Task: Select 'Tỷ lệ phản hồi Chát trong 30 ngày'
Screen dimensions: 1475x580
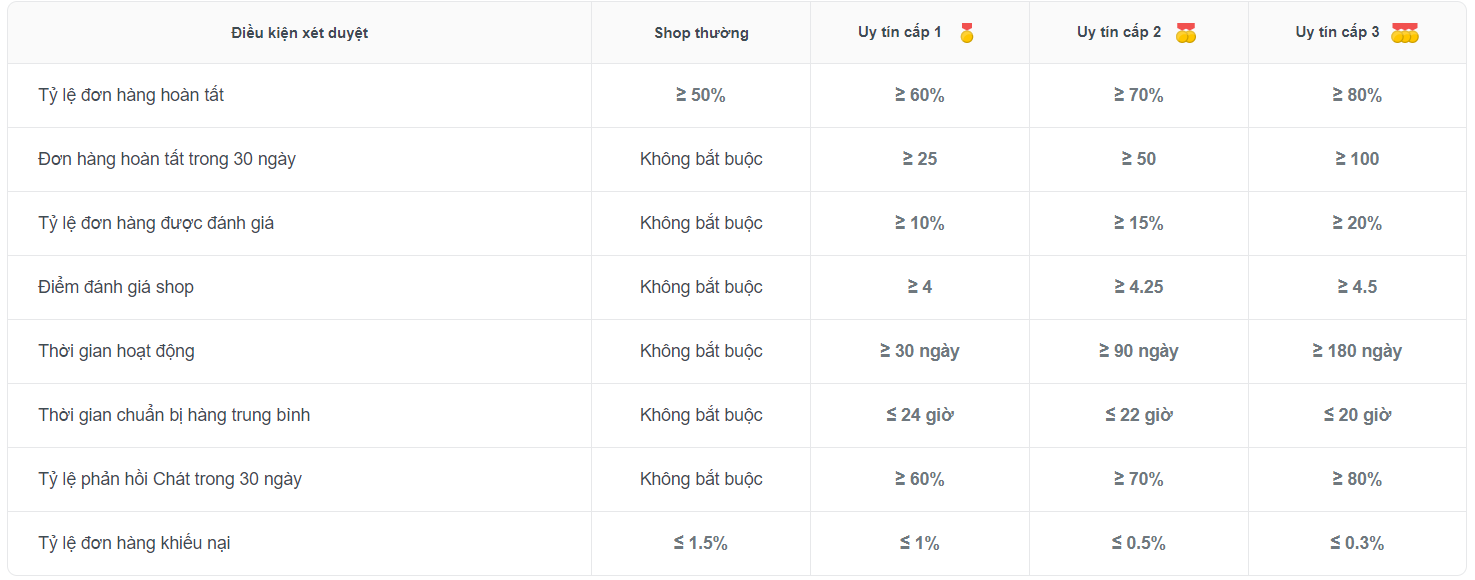Action: [x=170, y=479]
